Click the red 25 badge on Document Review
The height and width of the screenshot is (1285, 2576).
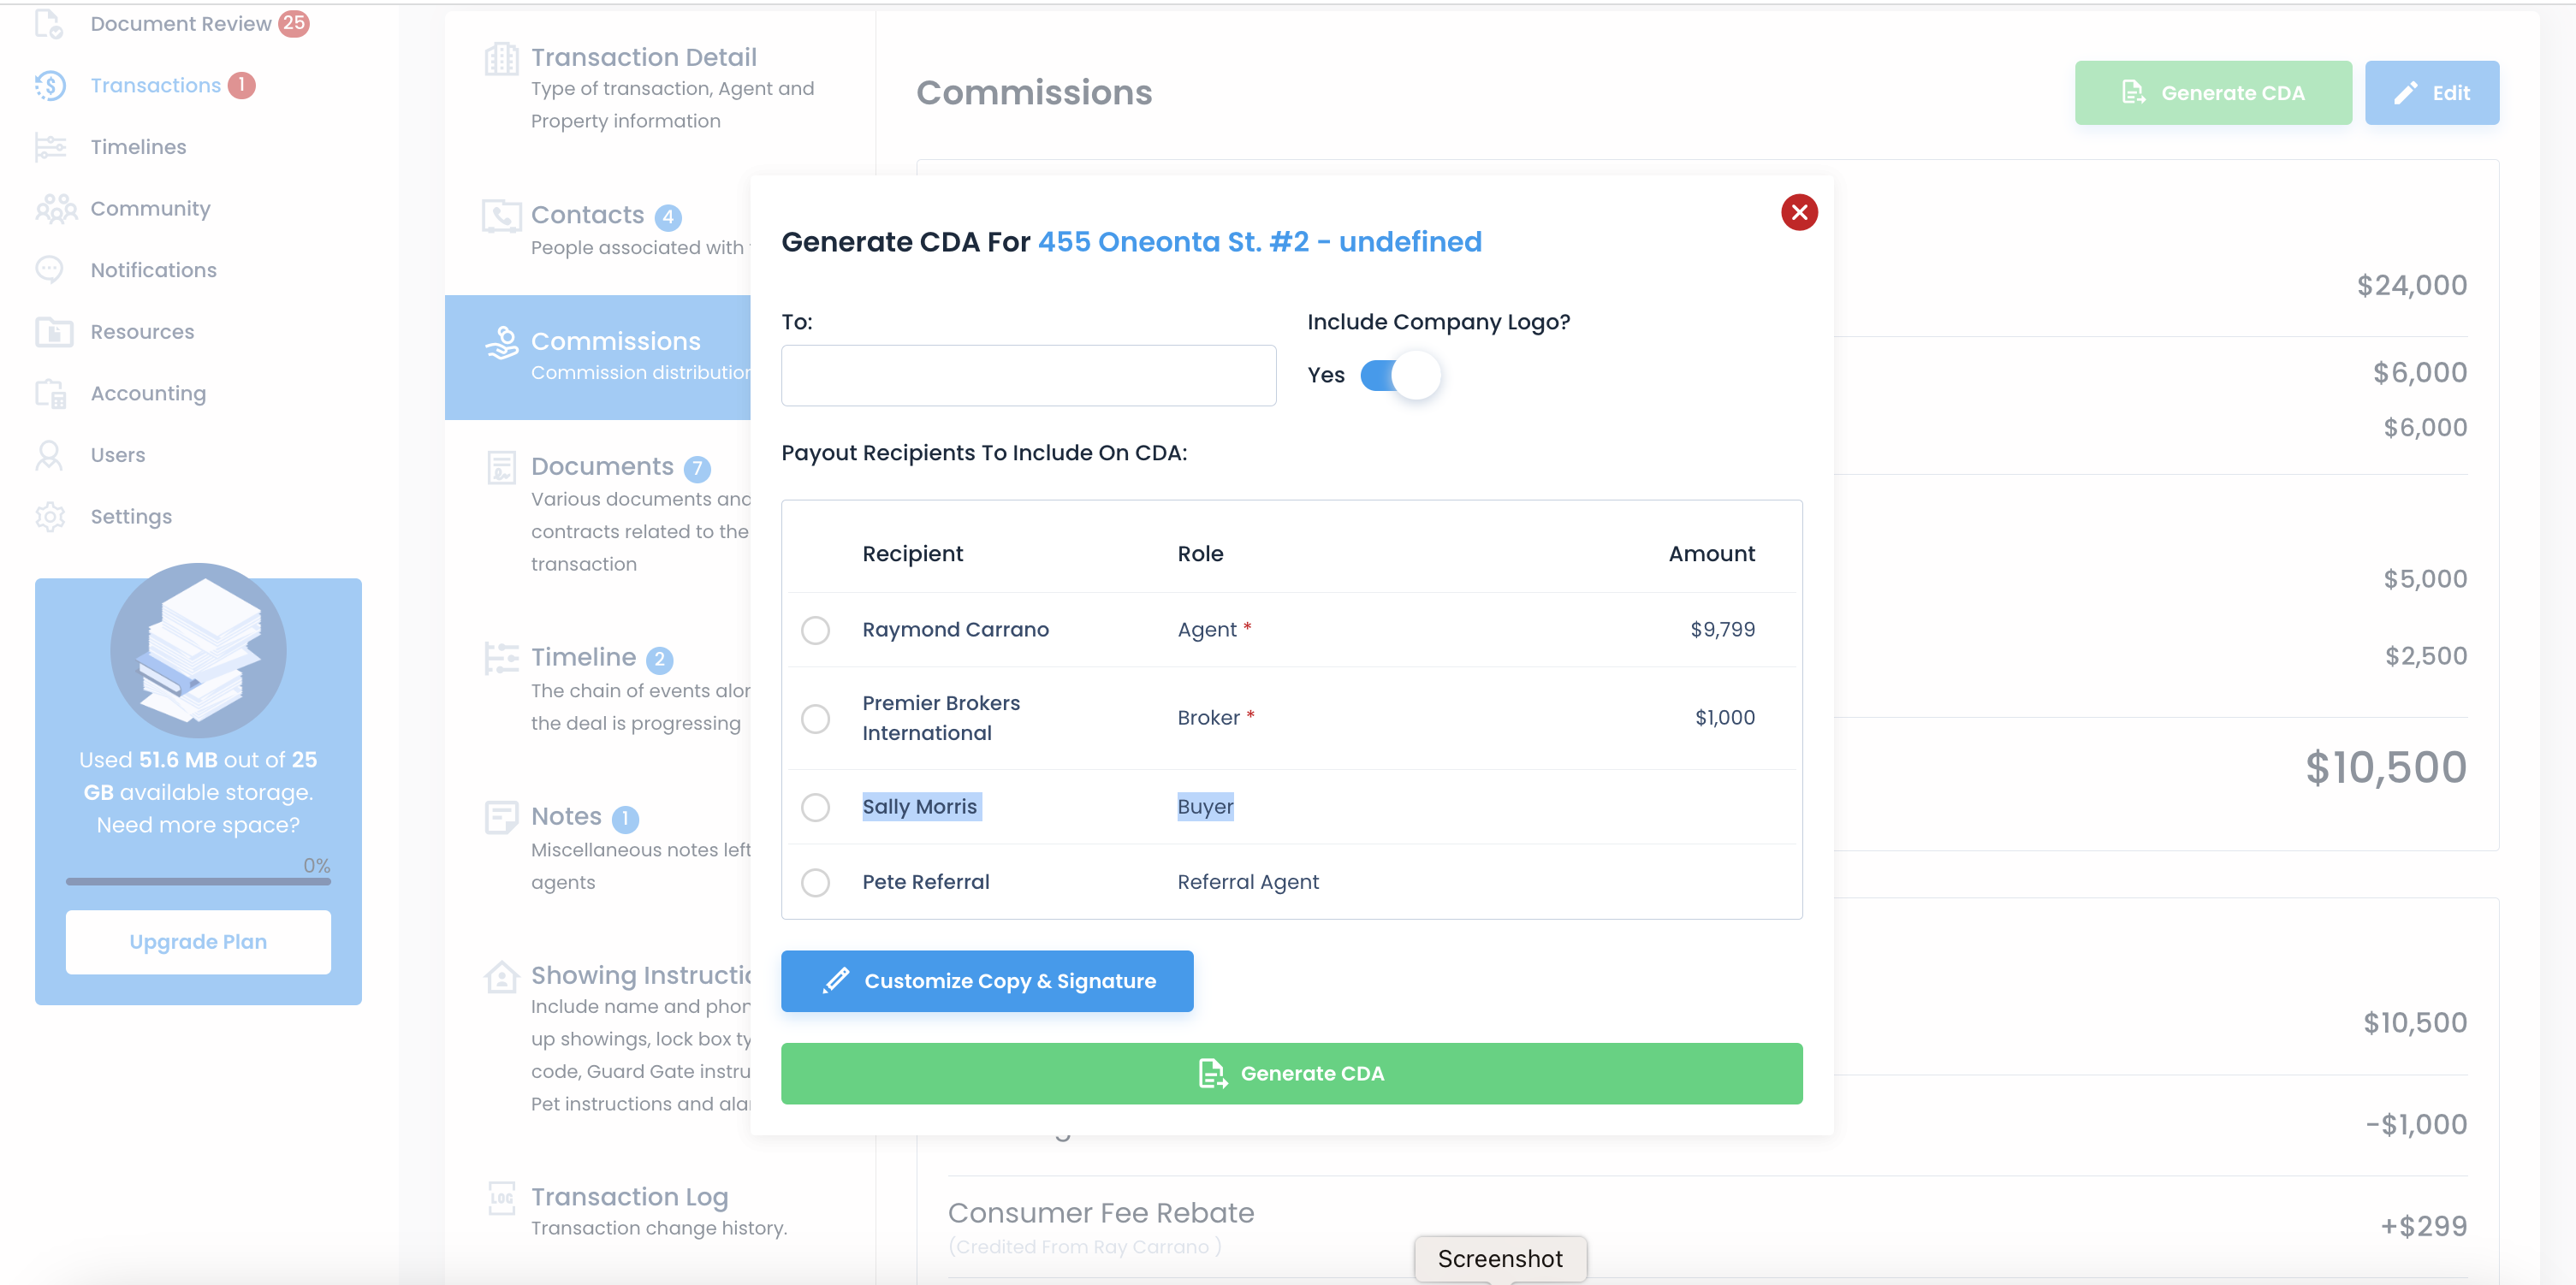(x=293, y=23)
